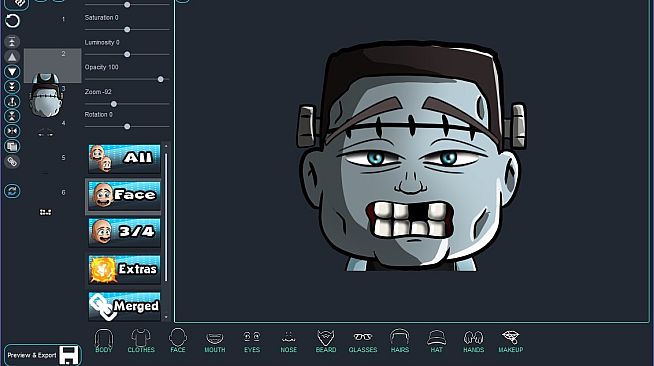Open the HAT category
The height and width of the screenshot is (366, 654).
click(x=436, y=341)
